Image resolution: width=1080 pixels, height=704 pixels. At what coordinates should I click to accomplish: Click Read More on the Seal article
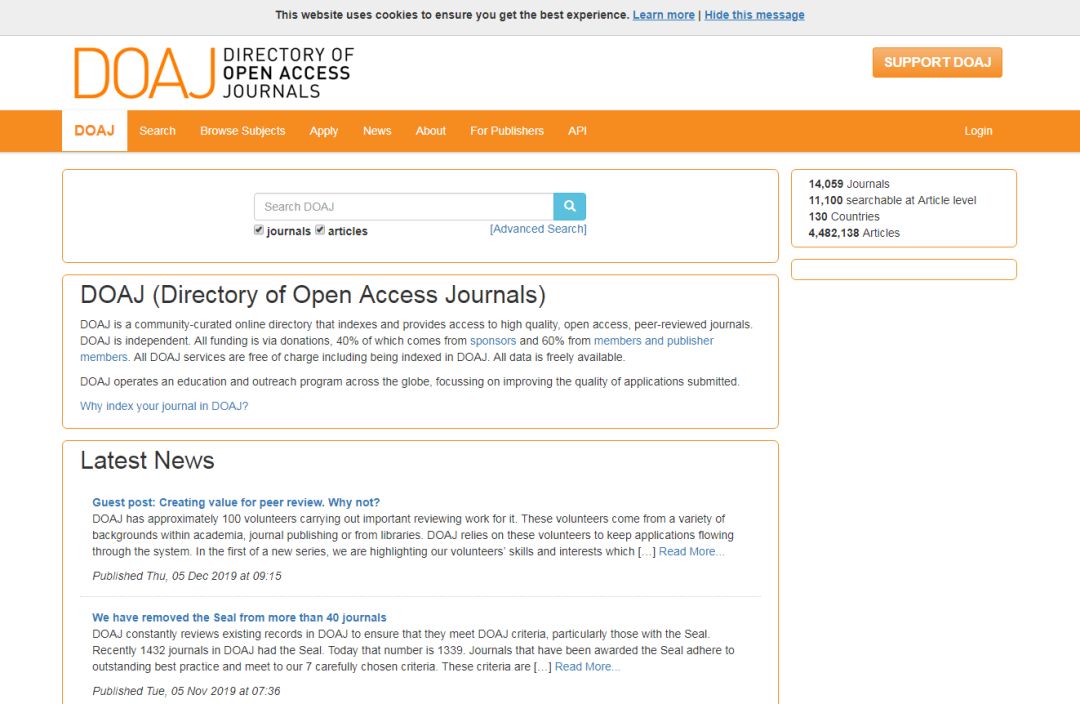click(x=588, y=667)
